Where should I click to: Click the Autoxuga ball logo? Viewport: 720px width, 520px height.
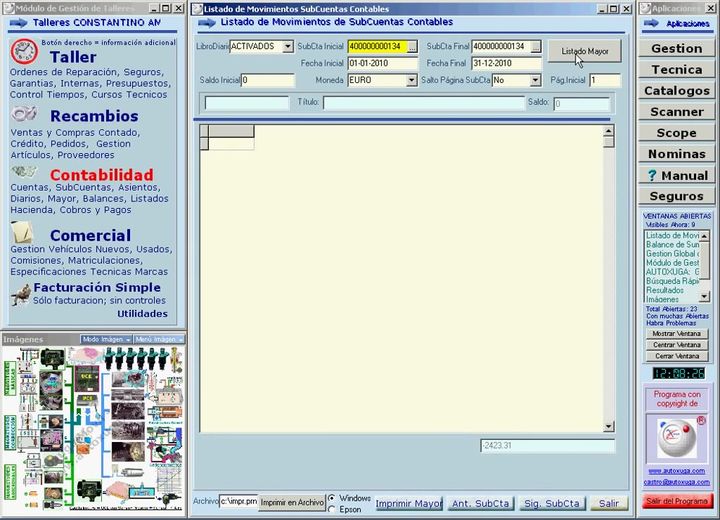[675, 438]
